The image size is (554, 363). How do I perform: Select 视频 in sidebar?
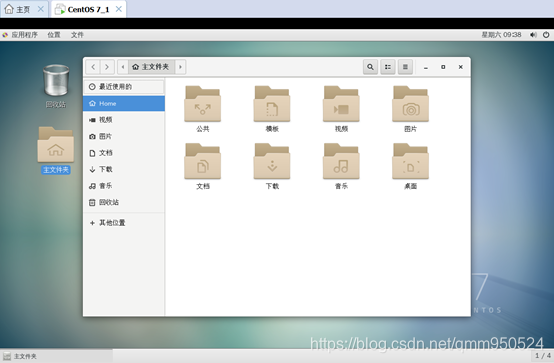point(124,120)
